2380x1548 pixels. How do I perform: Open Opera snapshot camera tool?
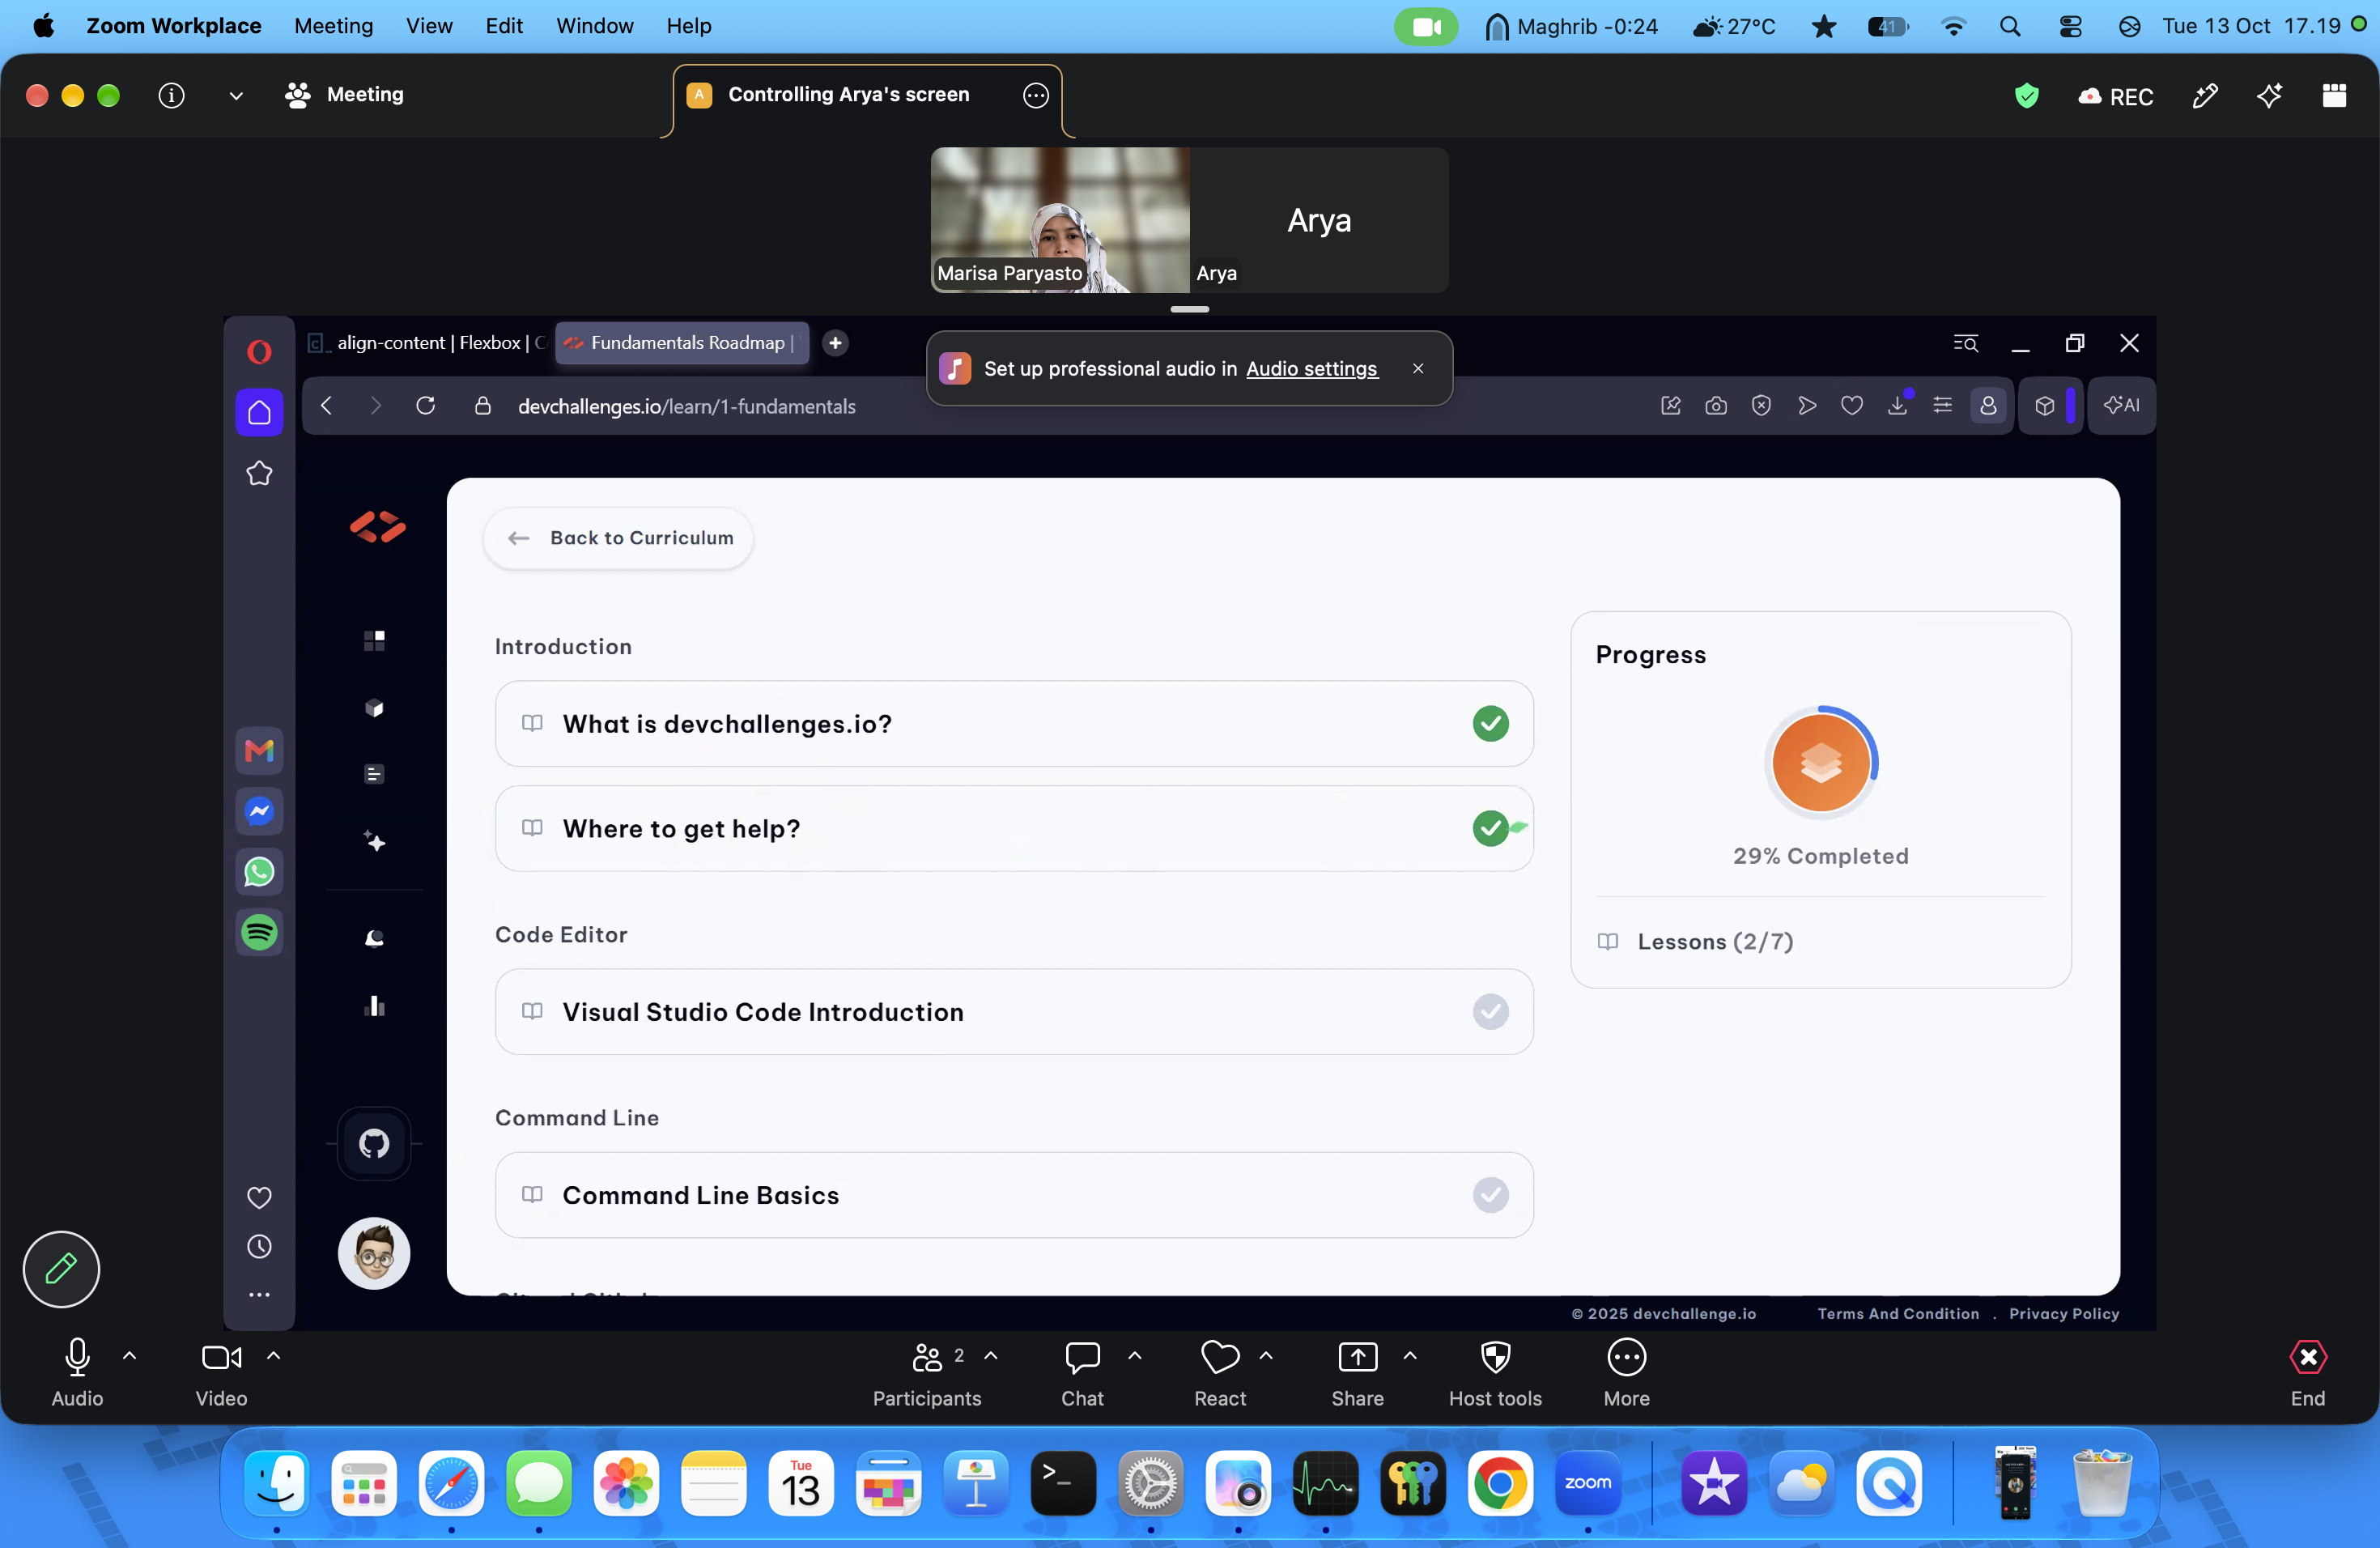point(1716,405)
